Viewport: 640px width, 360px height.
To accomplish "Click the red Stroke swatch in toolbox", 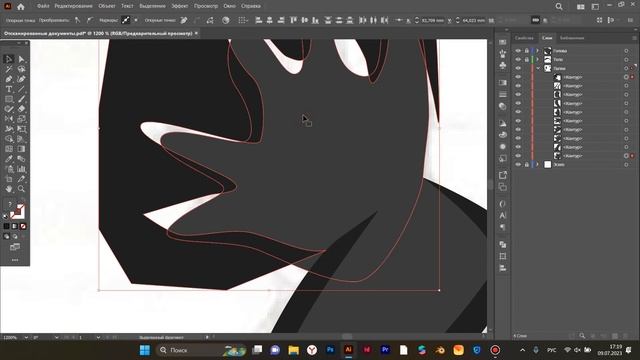I will point(19,213).
